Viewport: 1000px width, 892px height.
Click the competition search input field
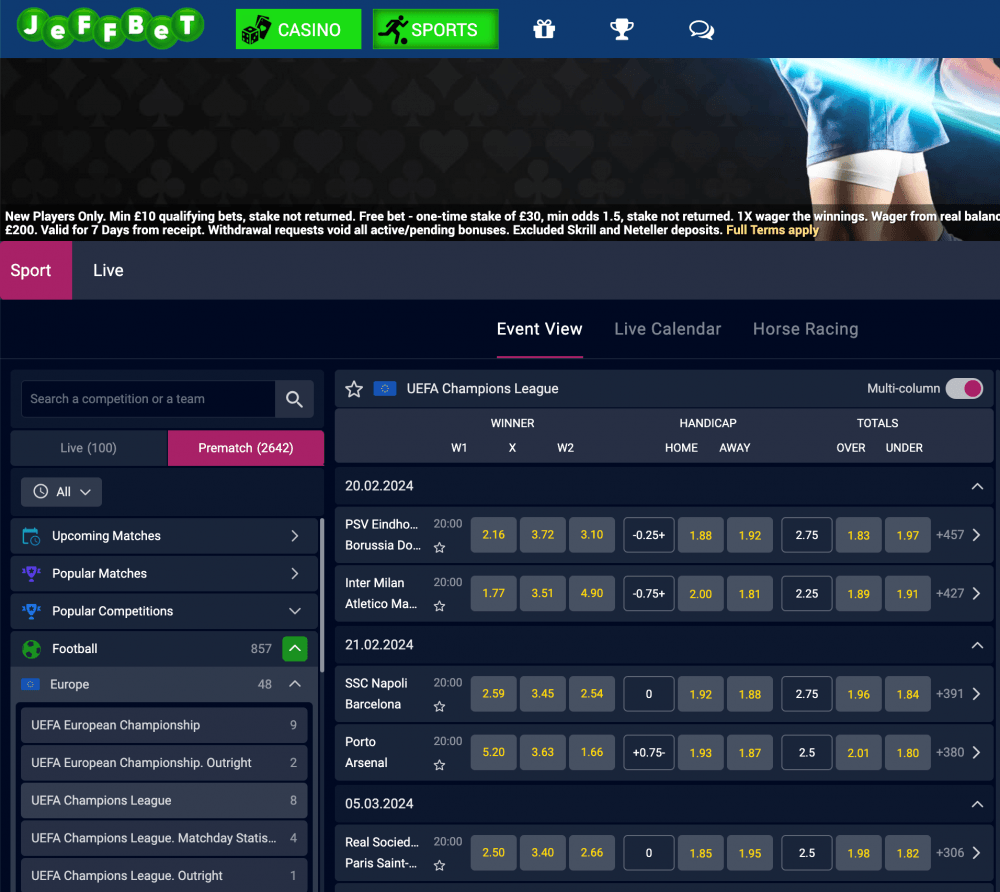pos(148,399)
